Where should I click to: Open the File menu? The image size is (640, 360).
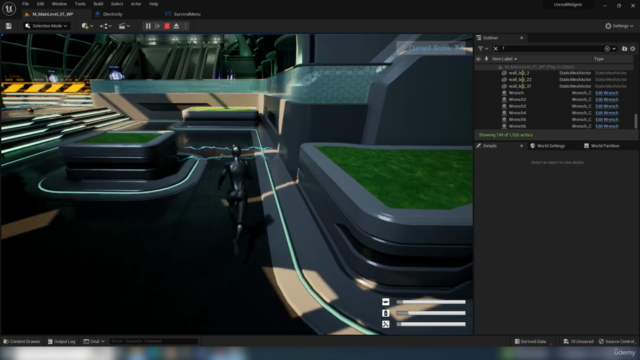tap(25, 4)
